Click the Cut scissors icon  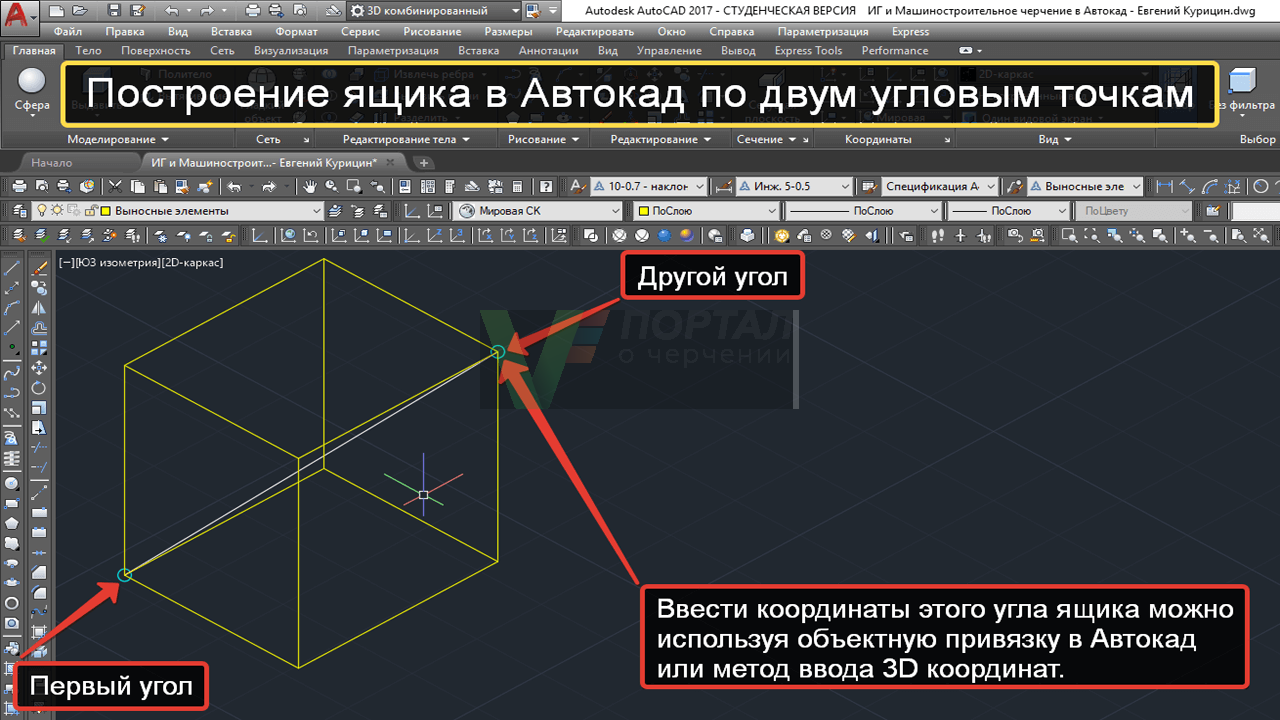[x=116, y=186]
